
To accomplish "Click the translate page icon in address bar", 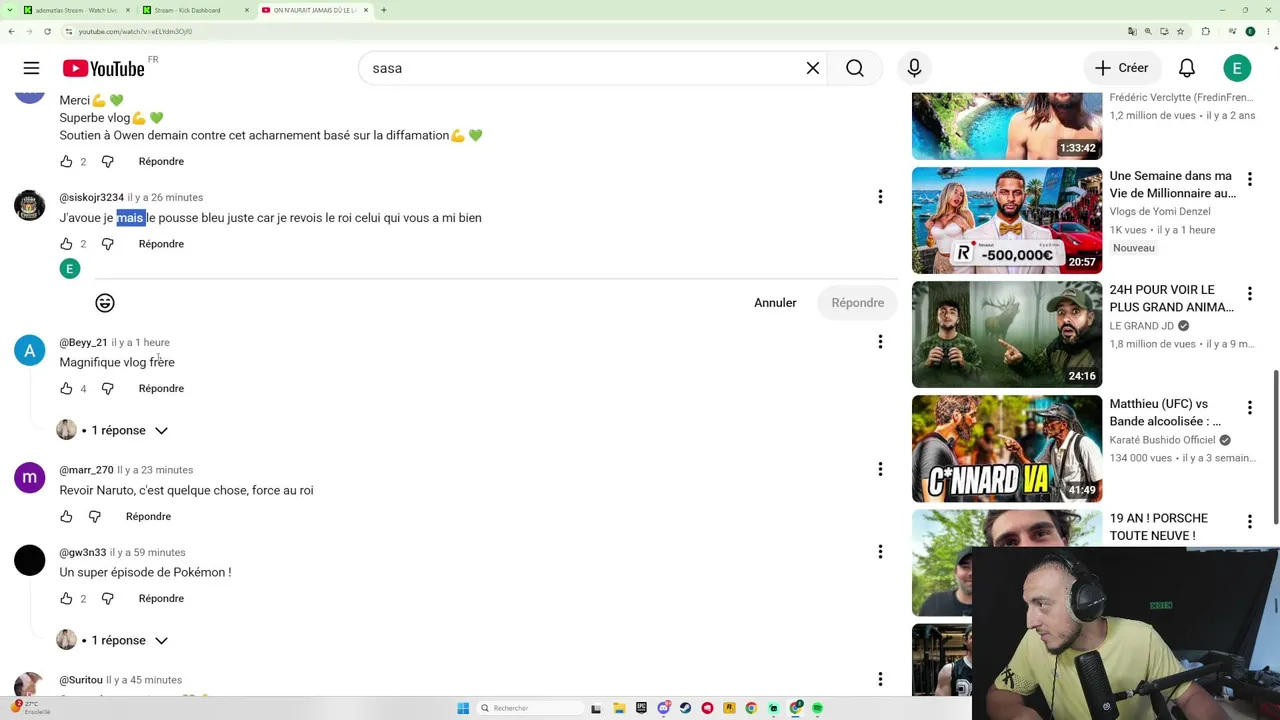I will (x=1132, y=31).
